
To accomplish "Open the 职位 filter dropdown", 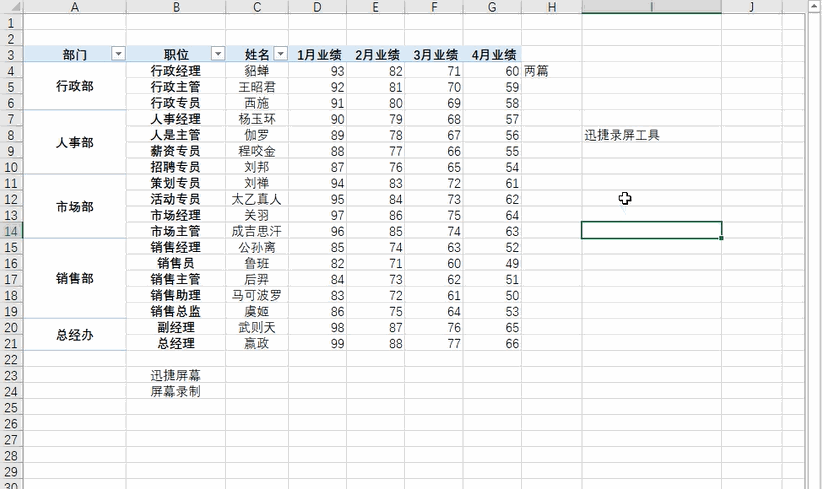I will click(x=218, y=54).
